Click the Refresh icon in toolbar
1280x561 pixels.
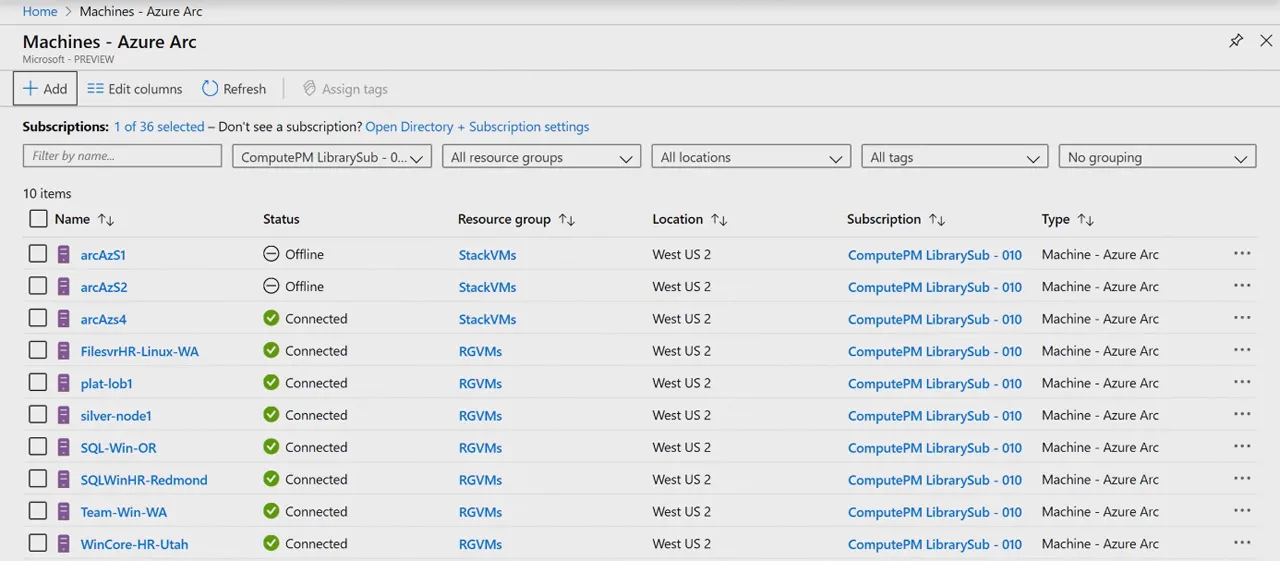point(210,89)
